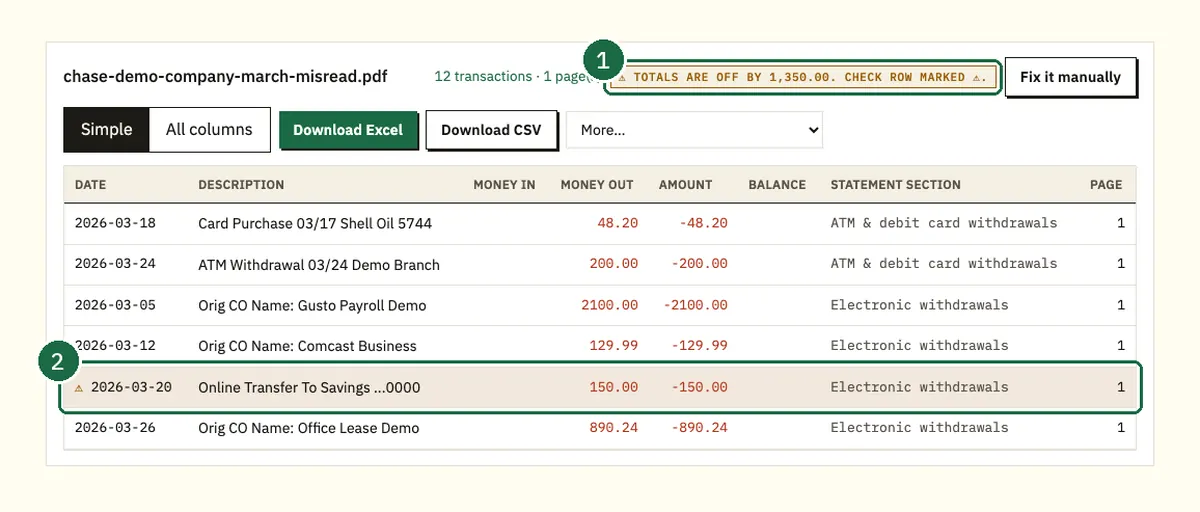
Task: Click amount value -129.99
Action: 699,346
